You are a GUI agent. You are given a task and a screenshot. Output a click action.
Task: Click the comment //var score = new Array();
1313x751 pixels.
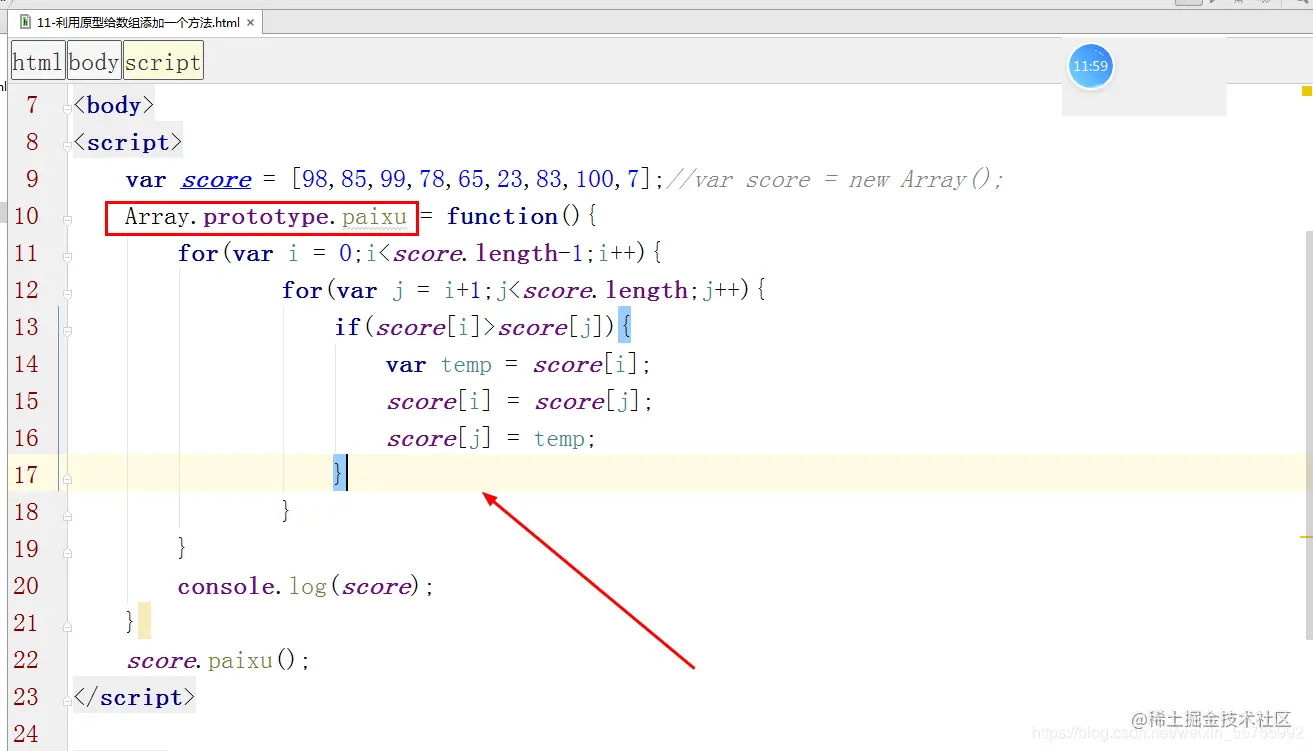pos(834,180)
